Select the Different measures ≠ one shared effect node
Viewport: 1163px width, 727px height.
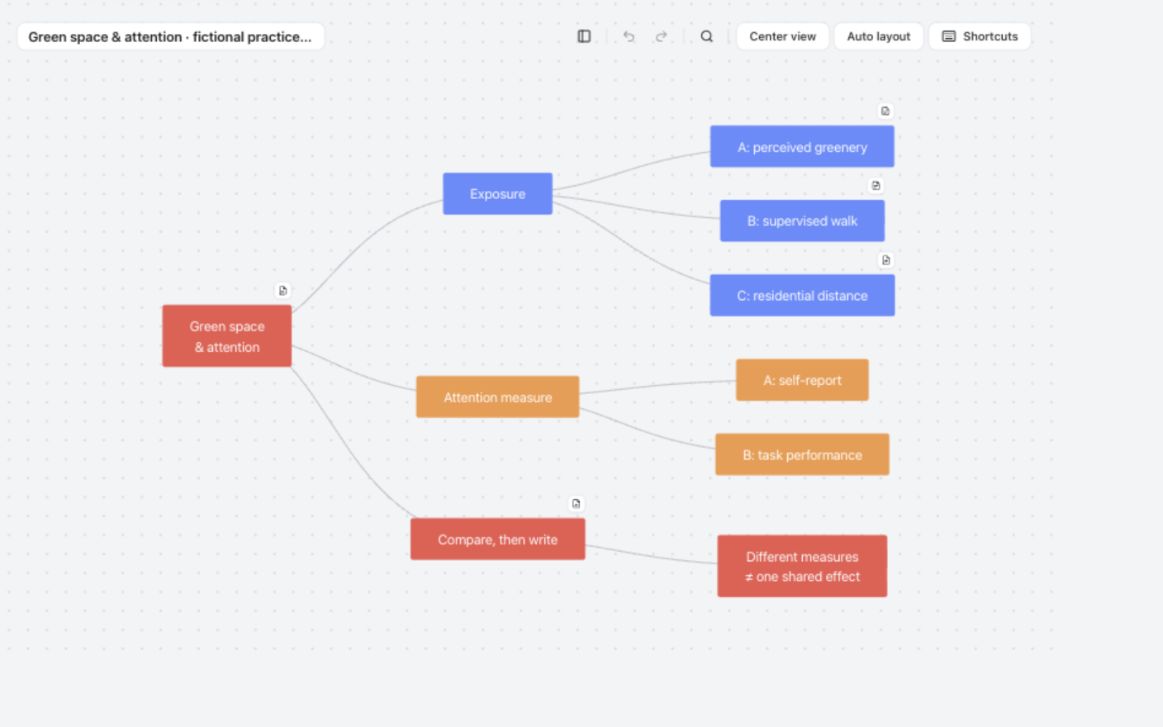point(802,566)
